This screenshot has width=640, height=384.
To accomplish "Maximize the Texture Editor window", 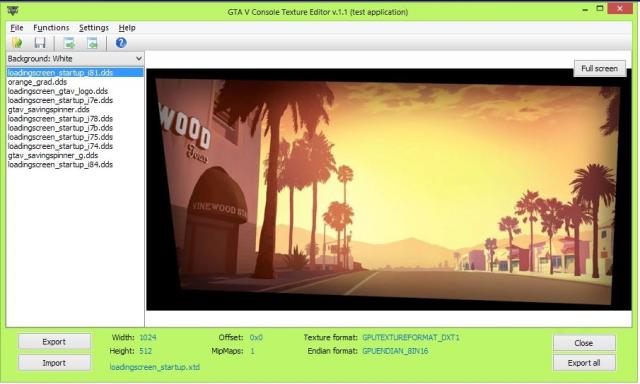I will [600, 8].
